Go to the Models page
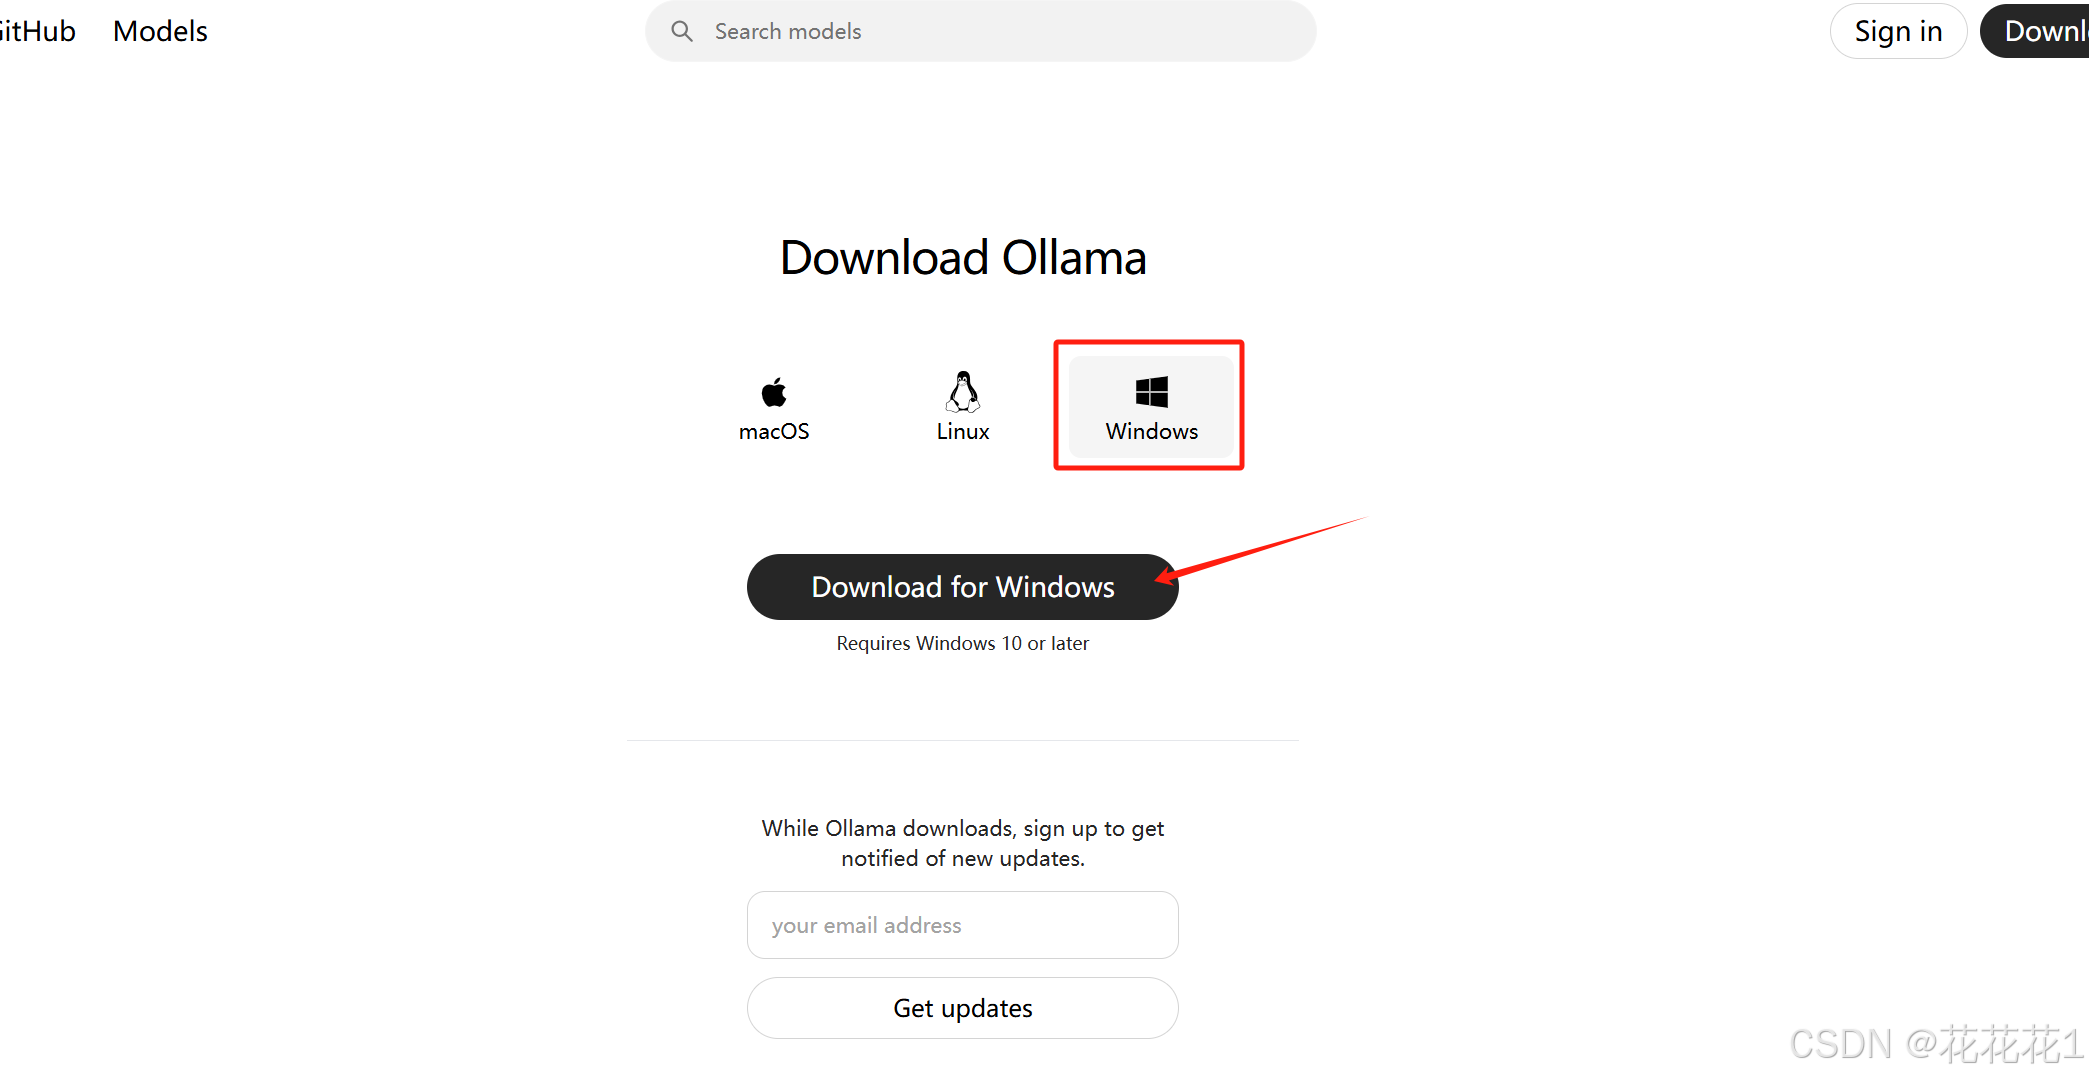The image size is (2089, 1078). [x=160, y=31]
